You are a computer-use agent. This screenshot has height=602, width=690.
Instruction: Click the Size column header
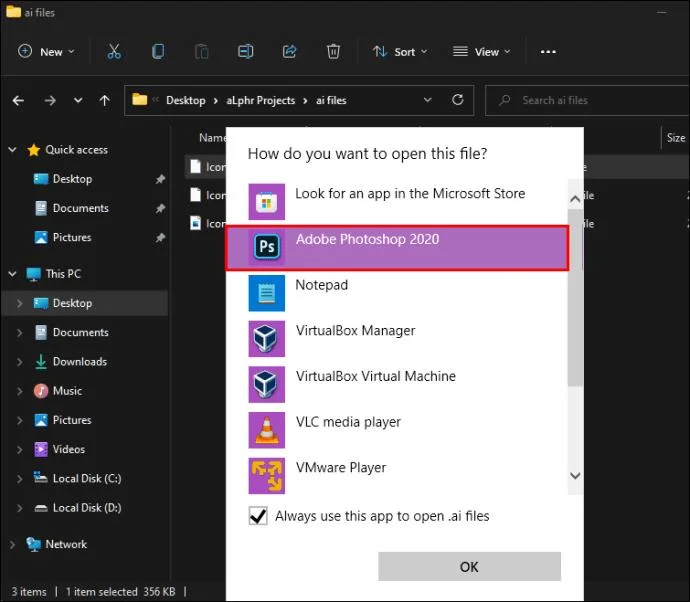pyautogui.click(x=675, y=138)
